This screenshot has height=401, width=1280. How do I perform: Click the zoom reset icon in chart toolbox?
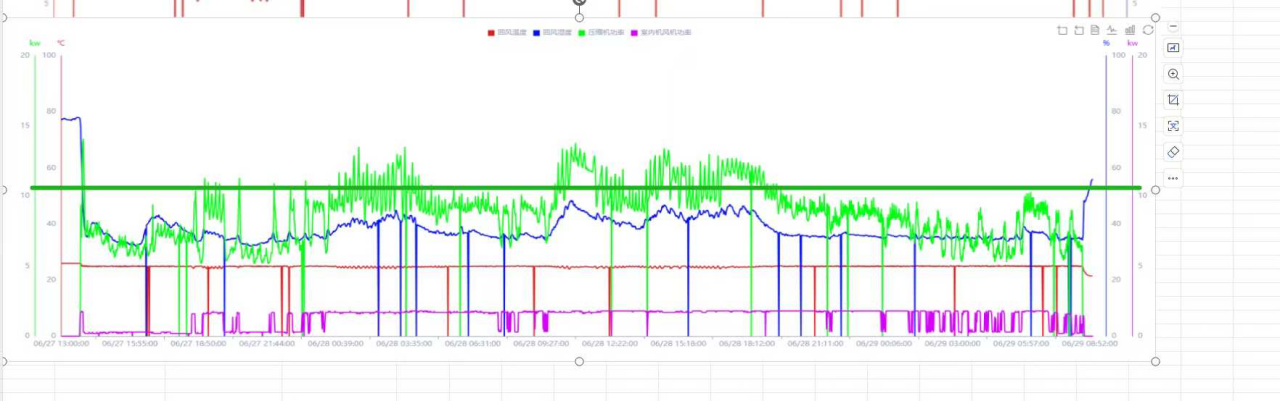(x=1079, y=31)
